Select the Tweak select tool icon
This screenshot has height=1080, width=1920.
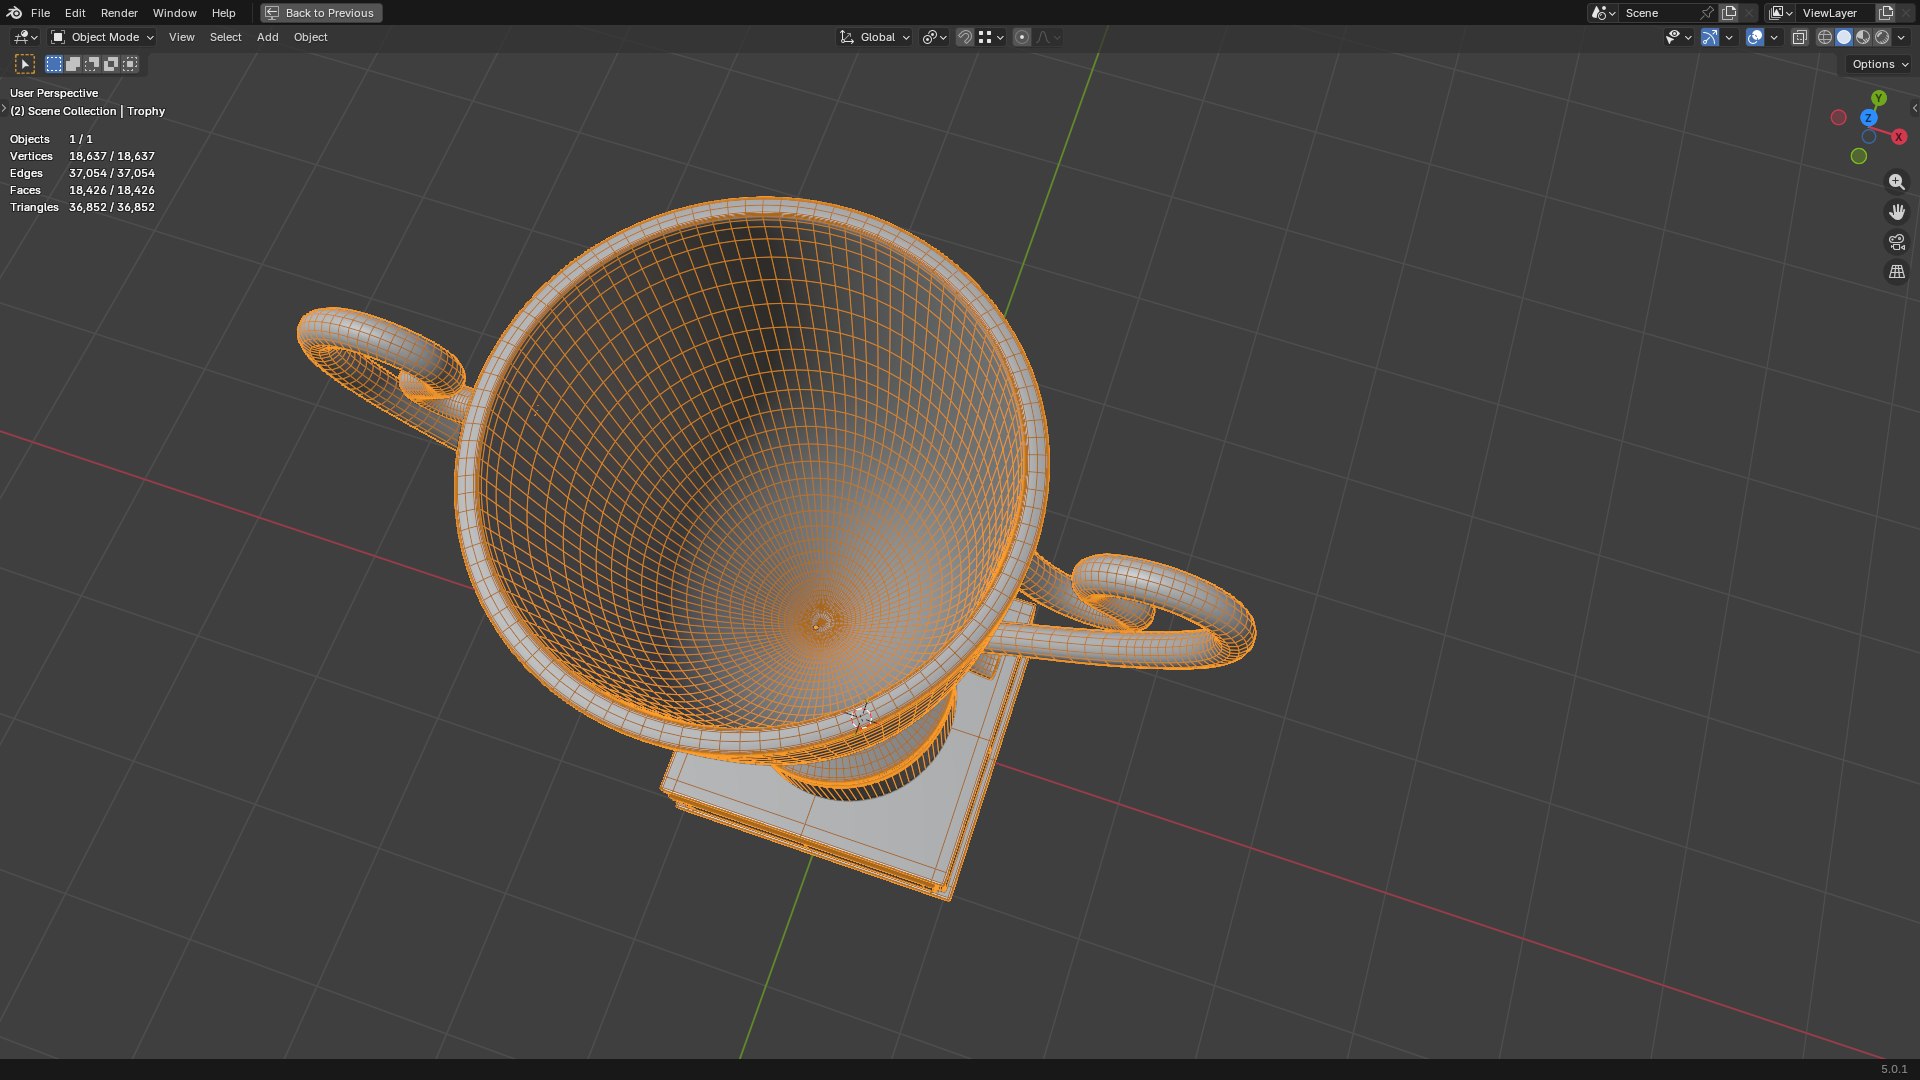25,64
